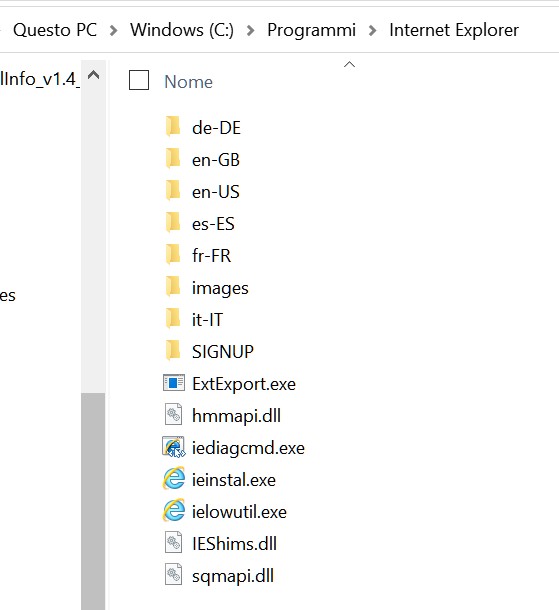This screenshot has height=610, width=559.
Task: Go to Programmi in breadcrumb
Action: (x=311, y=30)
